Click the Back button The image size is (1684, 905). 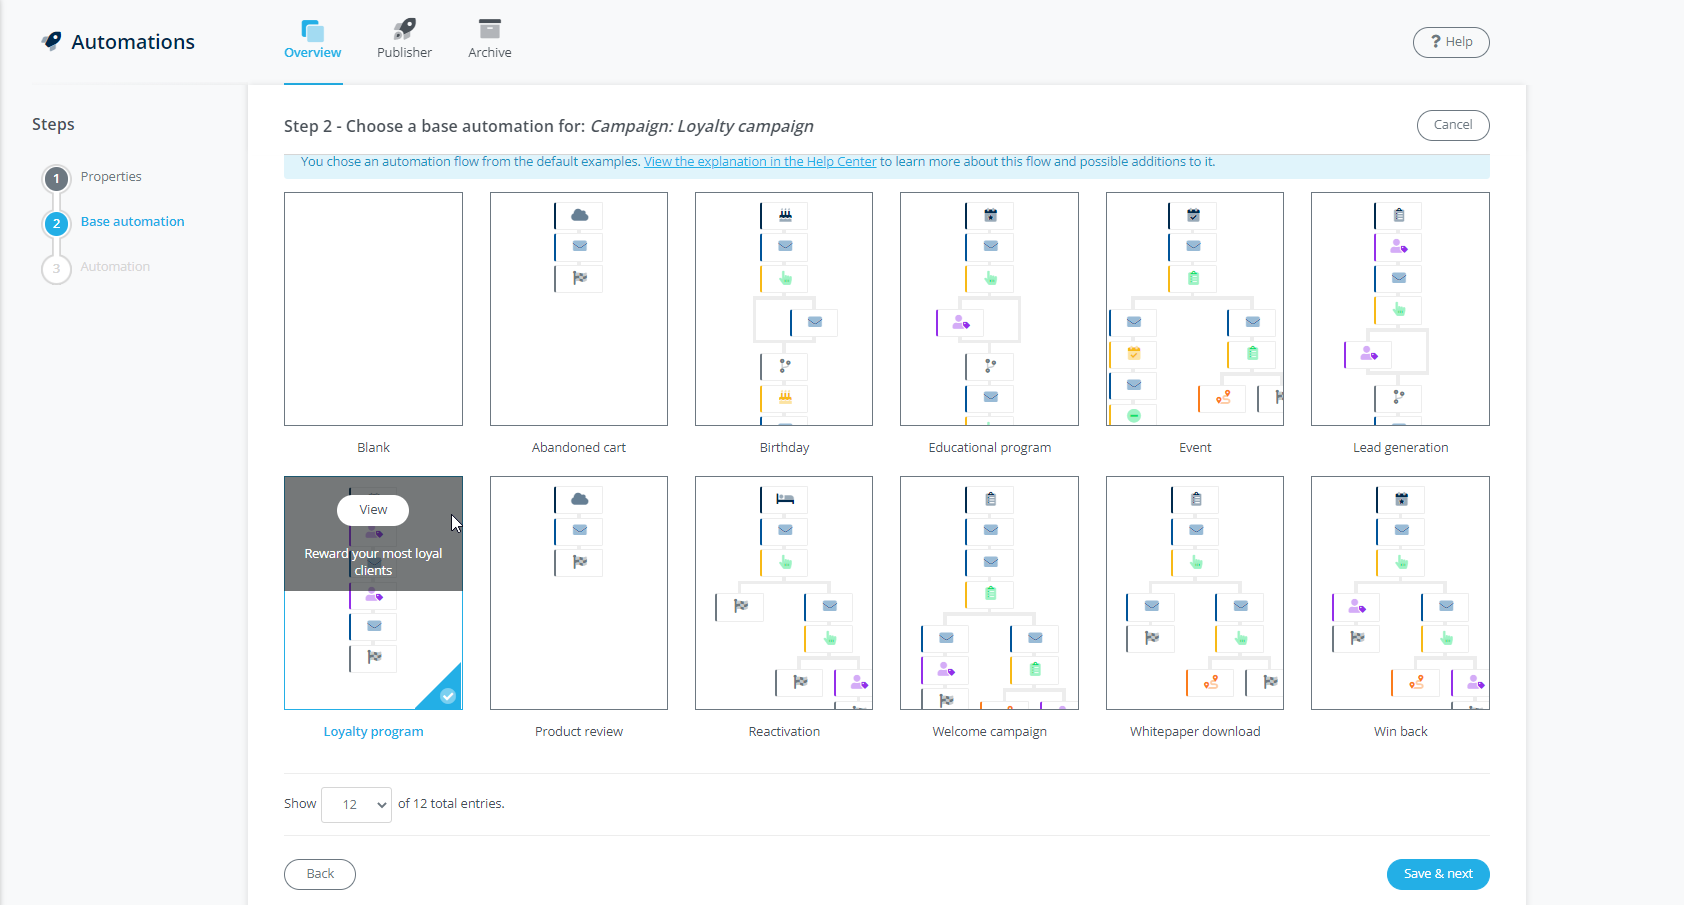click(x=320, y=874)
